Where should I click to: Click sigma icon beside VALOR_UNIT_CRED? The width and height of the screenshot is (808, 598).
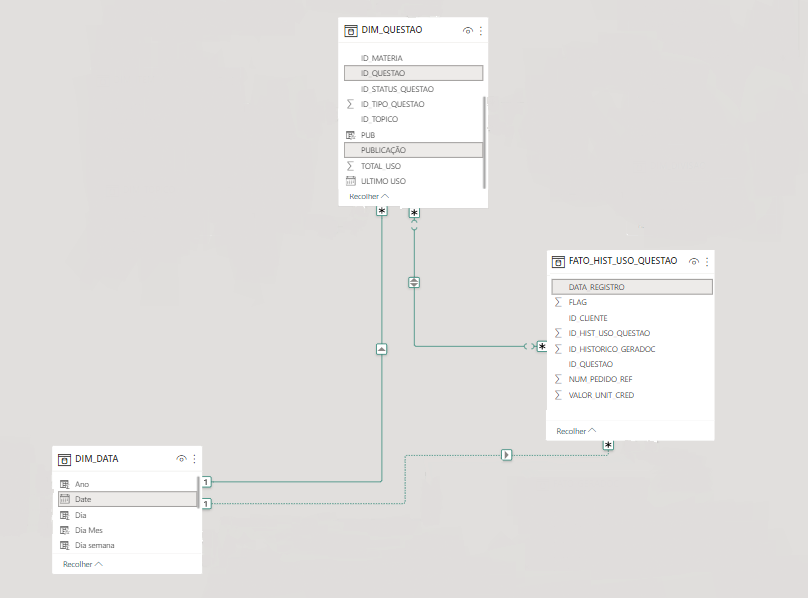click(558, 395)
